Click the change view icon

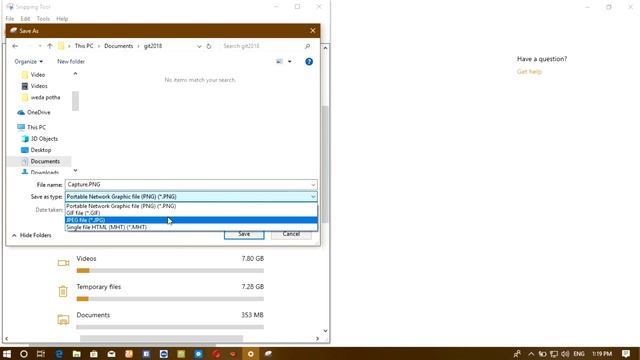pyautogui.click(x=279, y=62)
